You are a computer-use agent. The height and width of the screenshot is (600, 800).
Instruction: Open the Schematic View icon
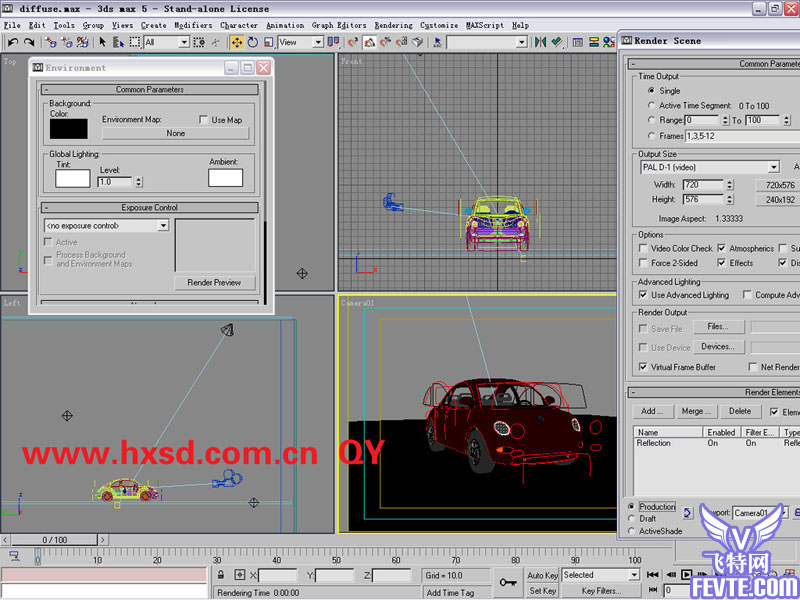coord(593,42)
